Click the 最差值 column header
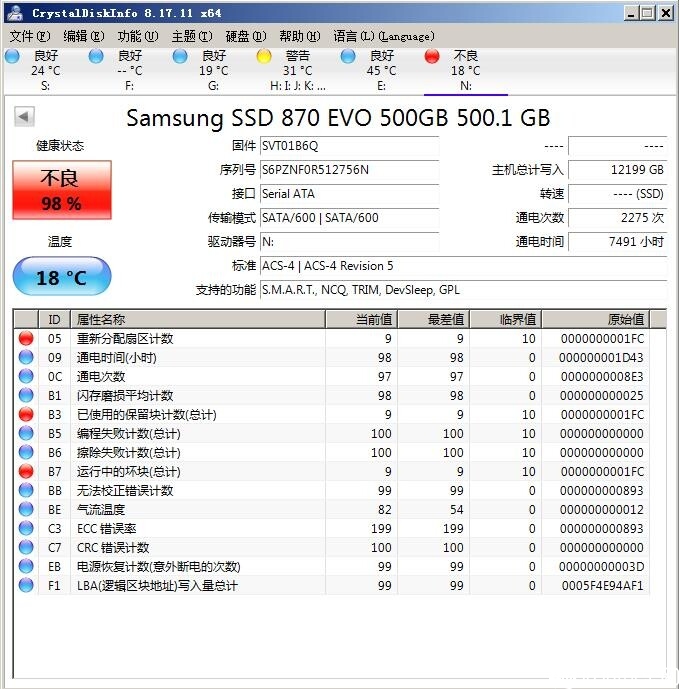The height and width of the screenshot is (689, 679). [x=433, y=319]
